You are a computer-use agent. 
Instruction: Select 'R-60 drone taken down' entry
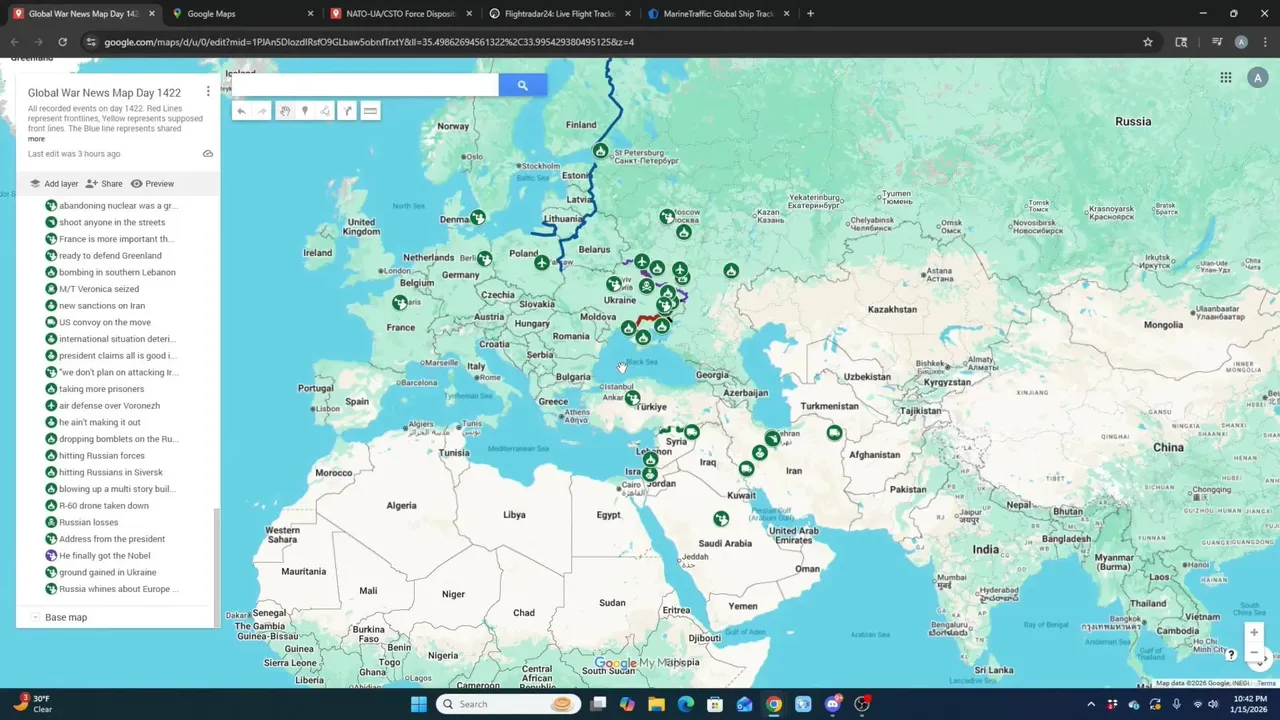104,506
